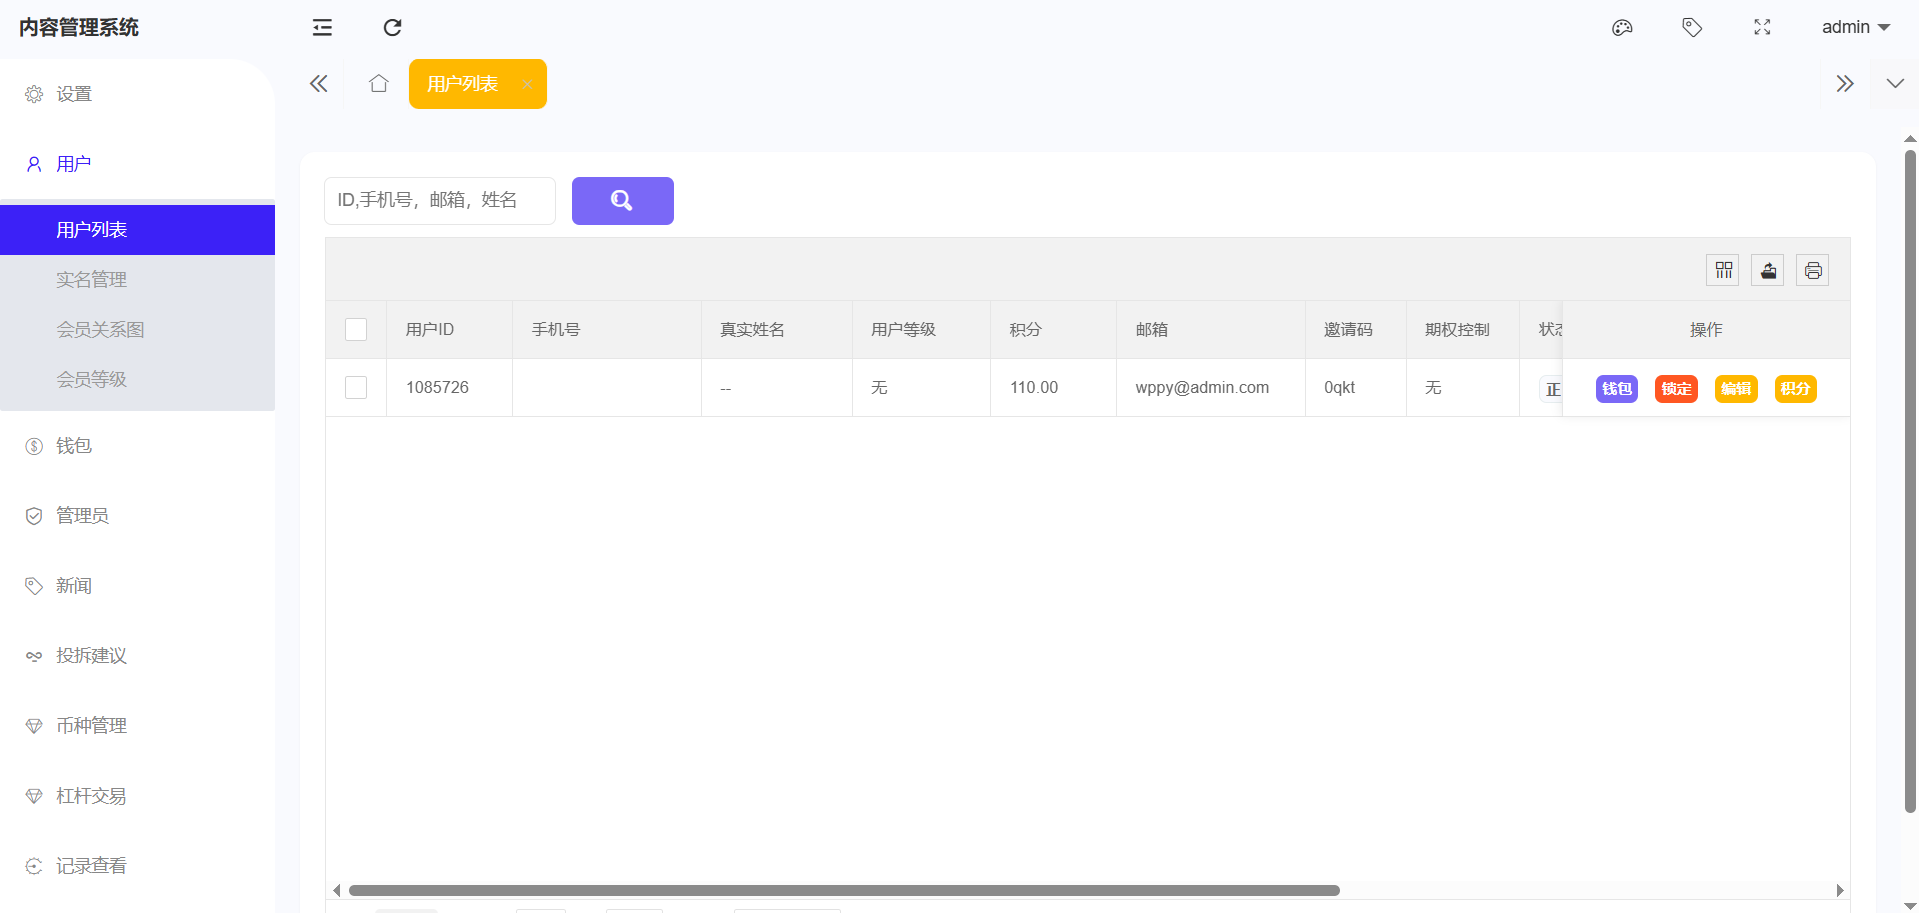This screenshot has width=1919, height=913.
Task: Focus the ID, phone, email search field
Action: (439, 201)
